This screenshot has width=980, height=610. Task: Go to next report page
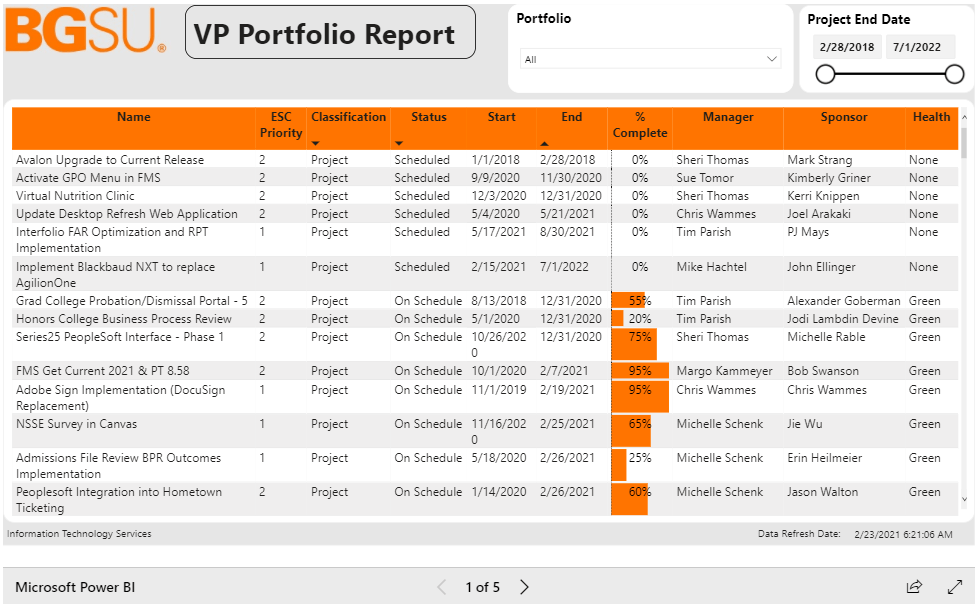(x=524, y=587)
